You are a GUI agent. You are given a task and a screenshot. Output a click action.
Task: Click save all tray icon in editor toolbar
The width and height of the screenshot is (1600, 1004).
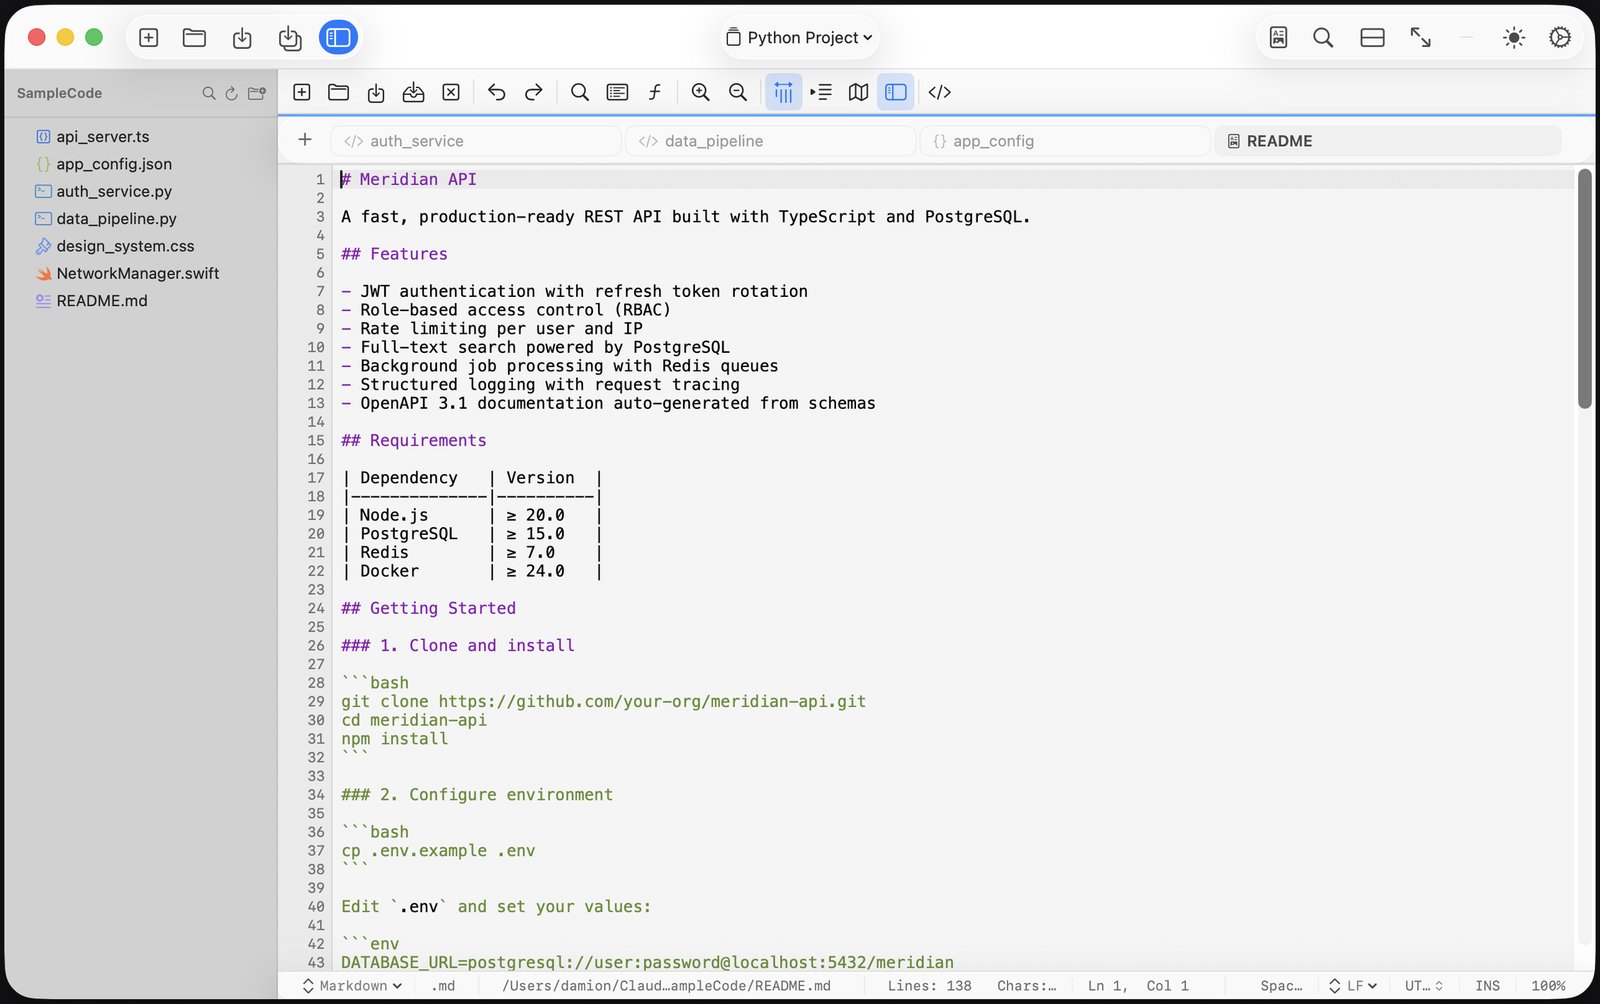pyautogui.click(x=413, y=92)
